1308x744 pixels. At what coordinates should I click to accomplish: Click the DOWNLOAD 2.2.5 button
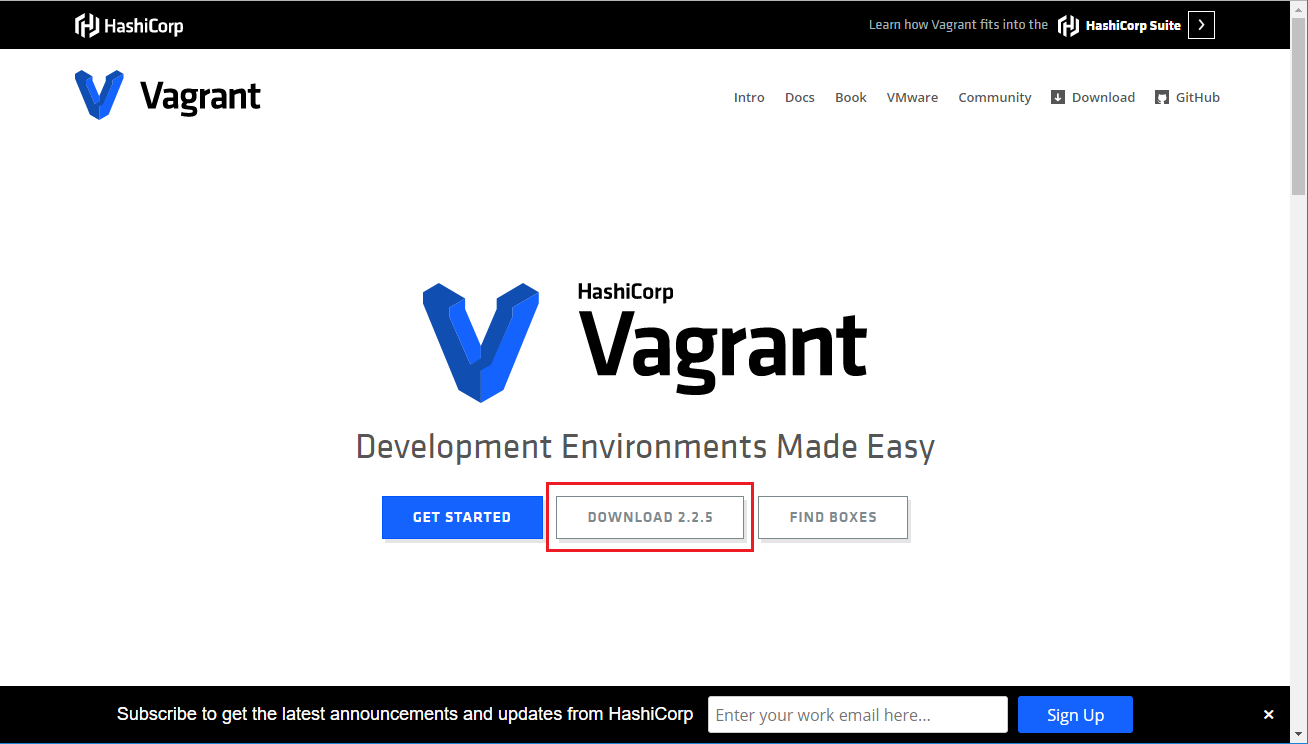[650, 517]
